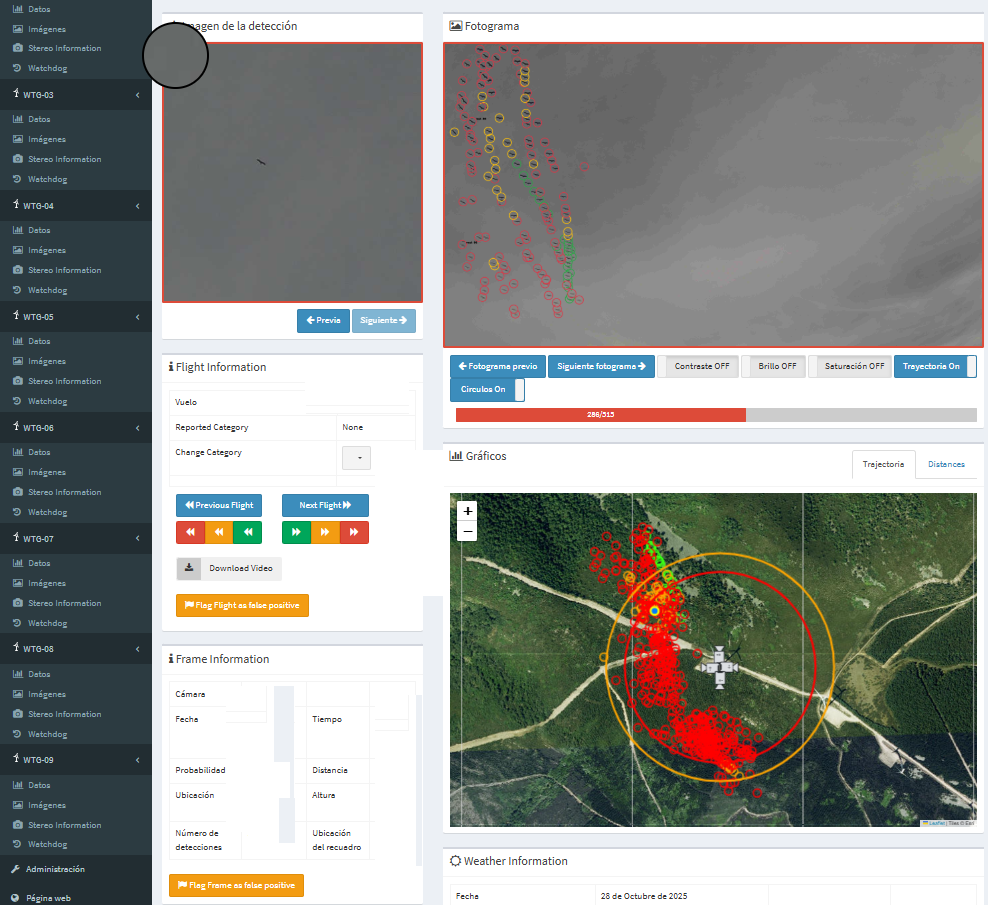Toggle the Brillo OFF switch

tap(775, 367)
